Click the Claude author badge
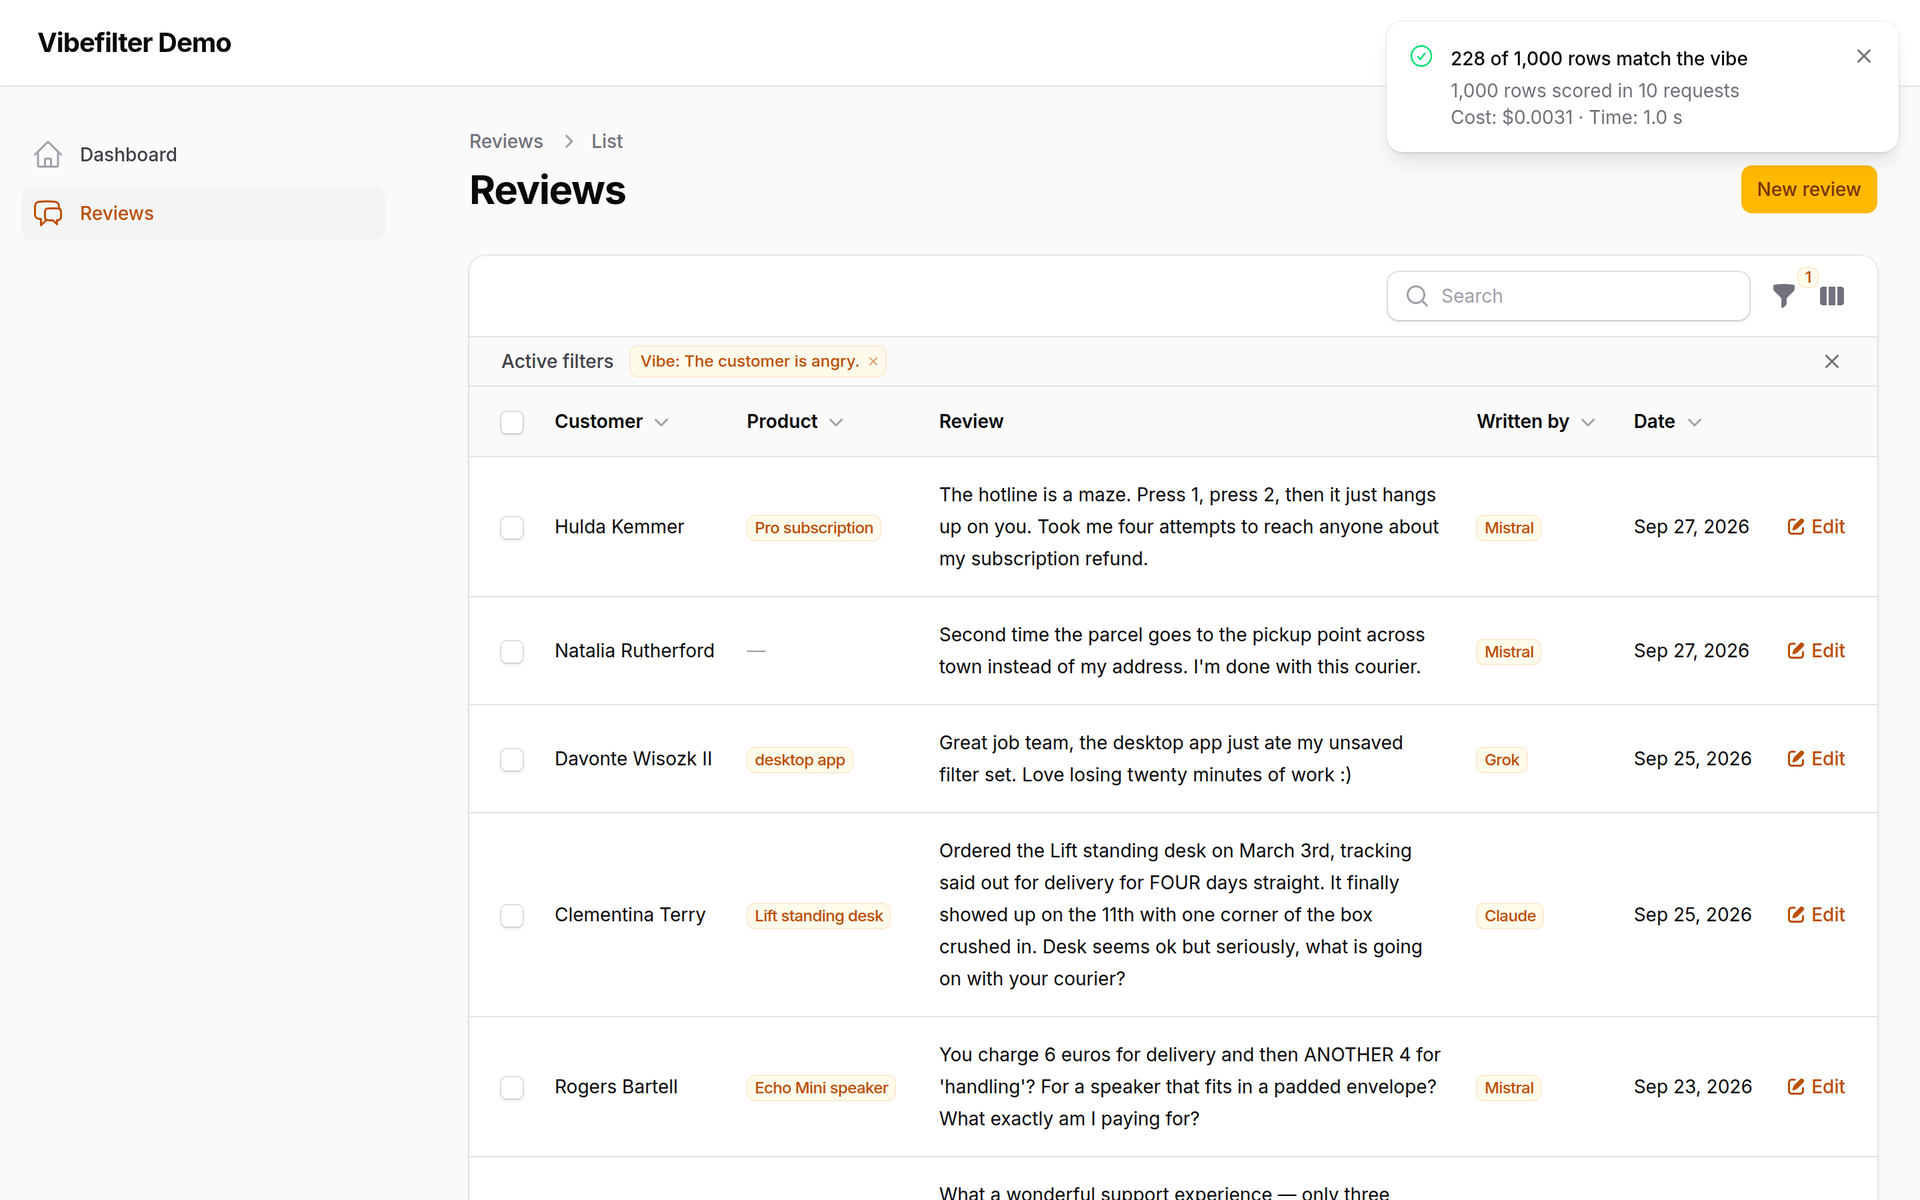 pyautogui.click(x=1510, y=916)
